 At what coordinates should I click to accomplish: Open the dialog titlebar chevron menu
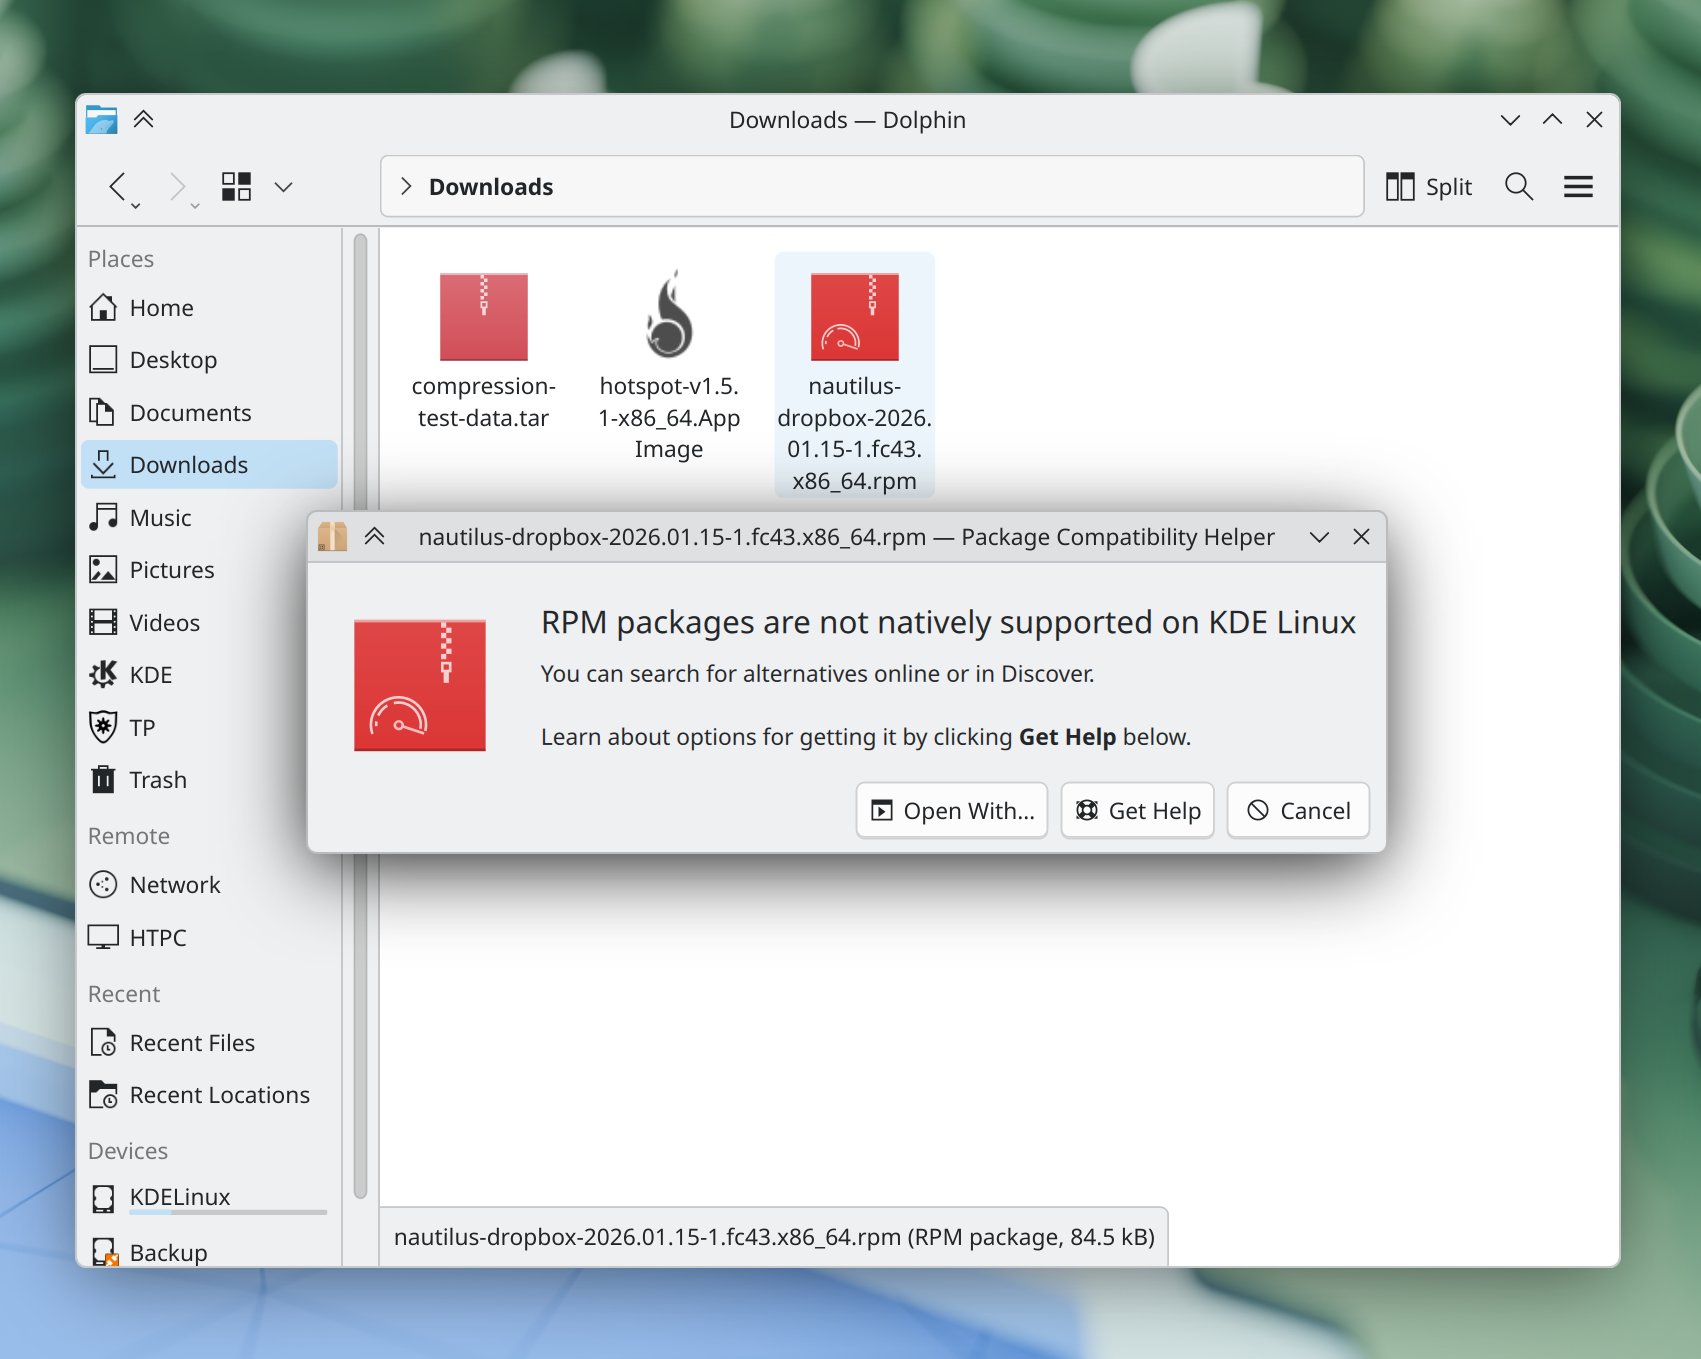[1318, 537]
